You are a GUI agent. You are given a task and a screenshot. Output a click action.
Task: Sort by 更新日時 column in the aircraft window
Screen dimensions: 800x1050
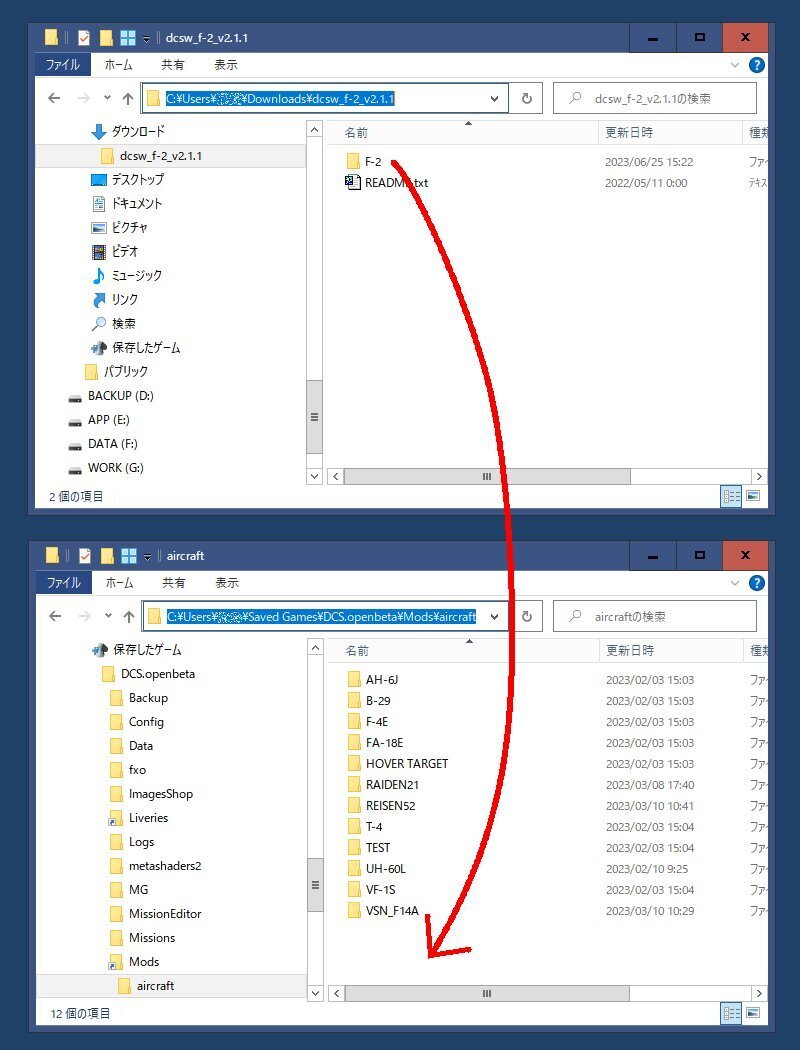click(630, 650)
